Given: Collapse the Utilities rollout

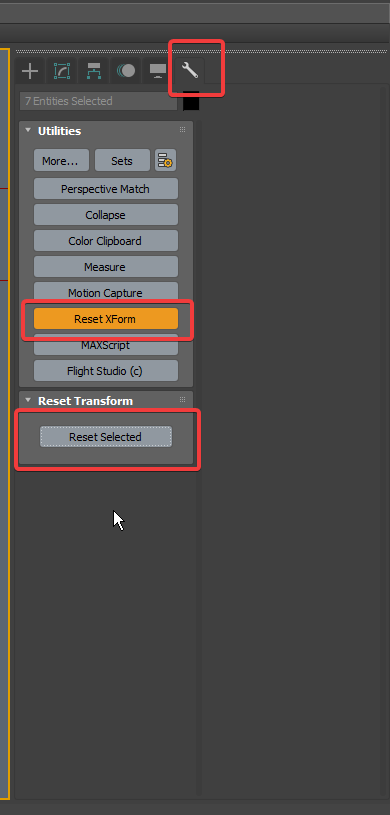Looking at the screenshot, I should [28, 130].
